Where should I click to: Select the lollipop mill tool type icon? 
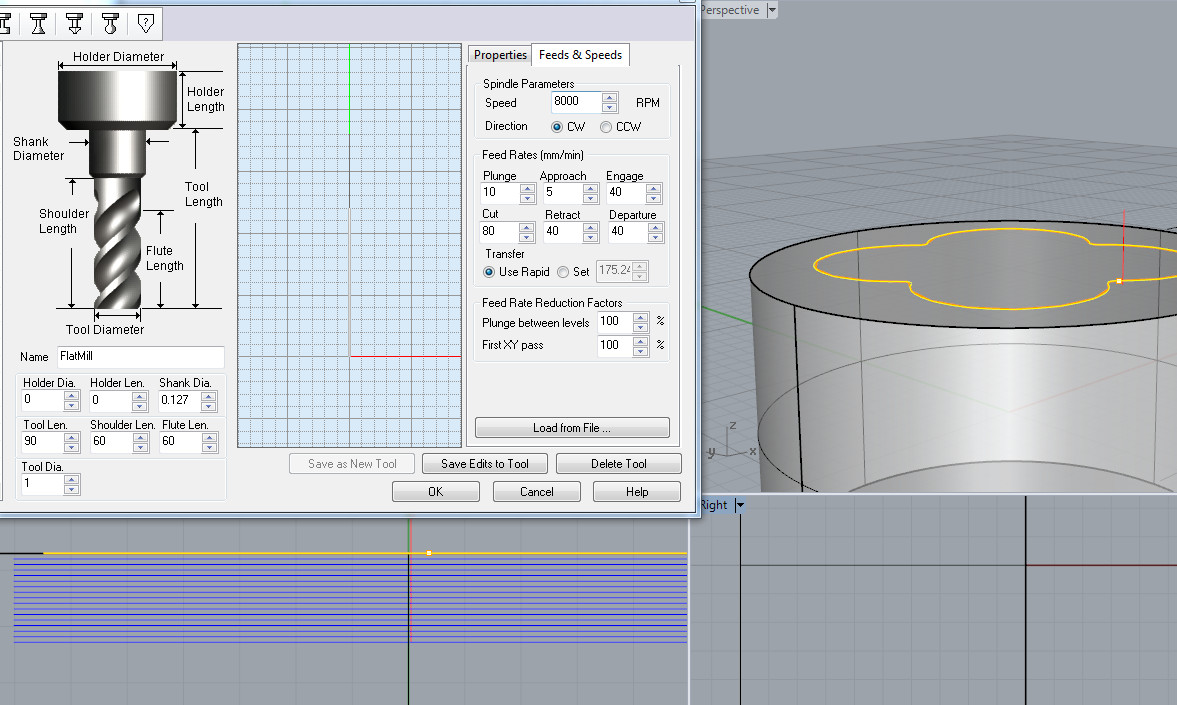click(110, 22)
